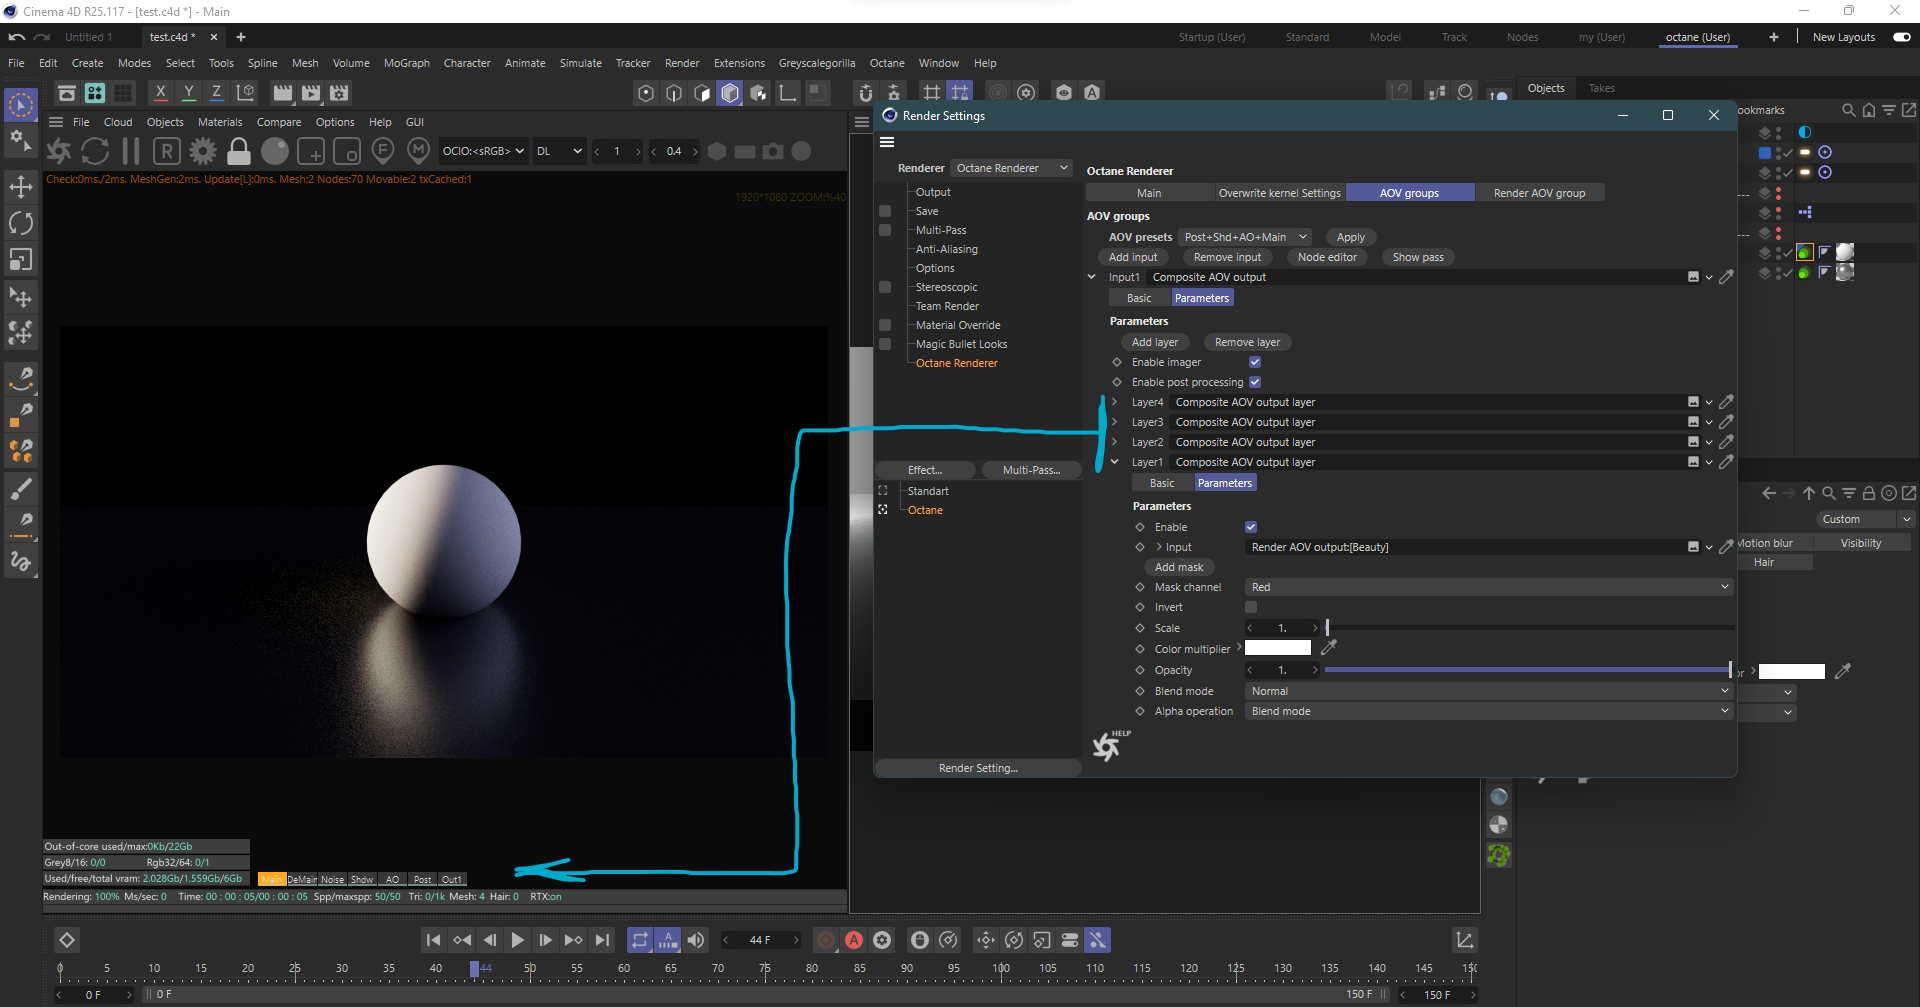Select the Move tool in left toolbar
Screen dimensions: 1920x1007
pyautogui.click(x=21, y=187)
